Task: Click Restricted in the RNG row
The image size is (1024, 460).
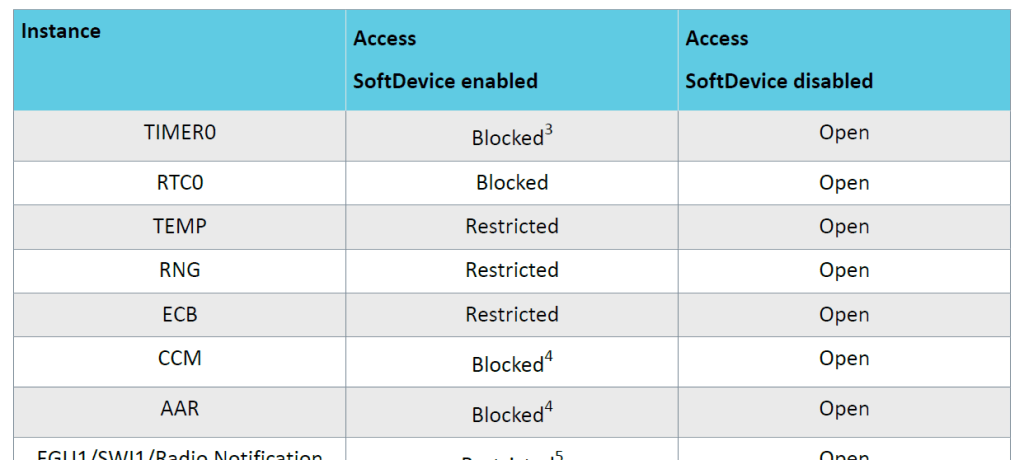Action: [x=512, y=270]
